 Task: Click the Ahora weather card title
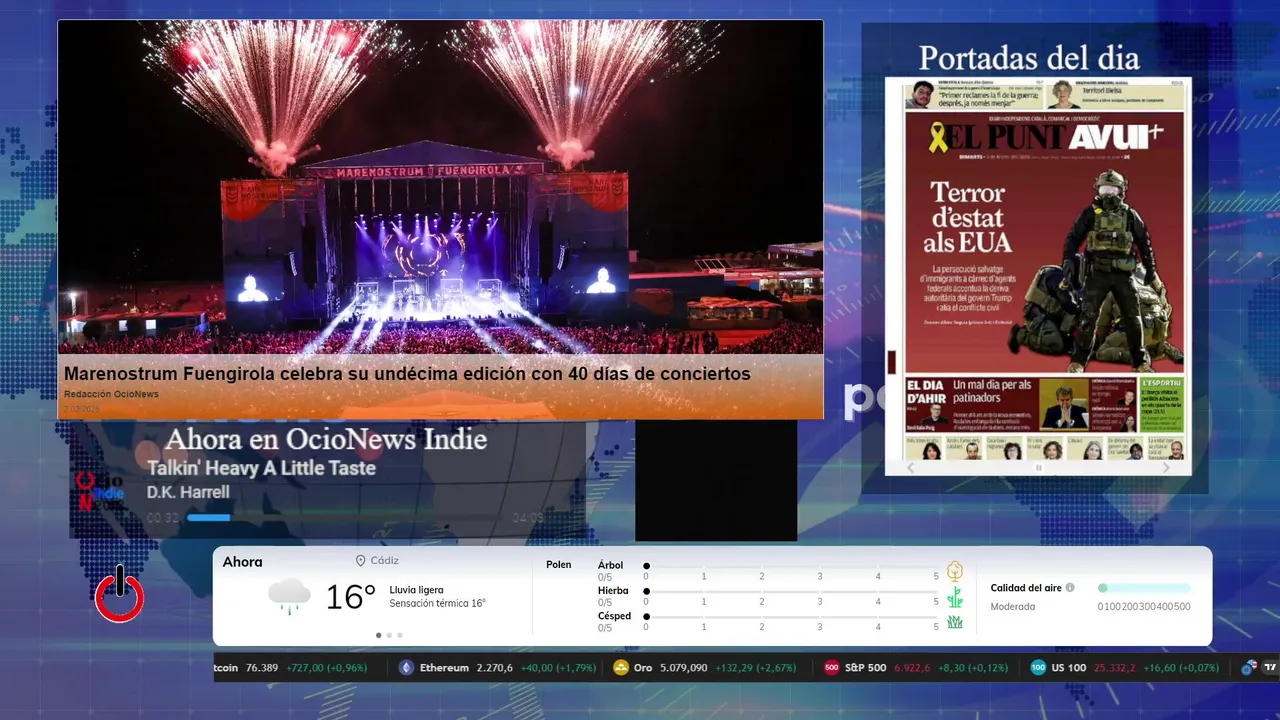click(243, 562)
